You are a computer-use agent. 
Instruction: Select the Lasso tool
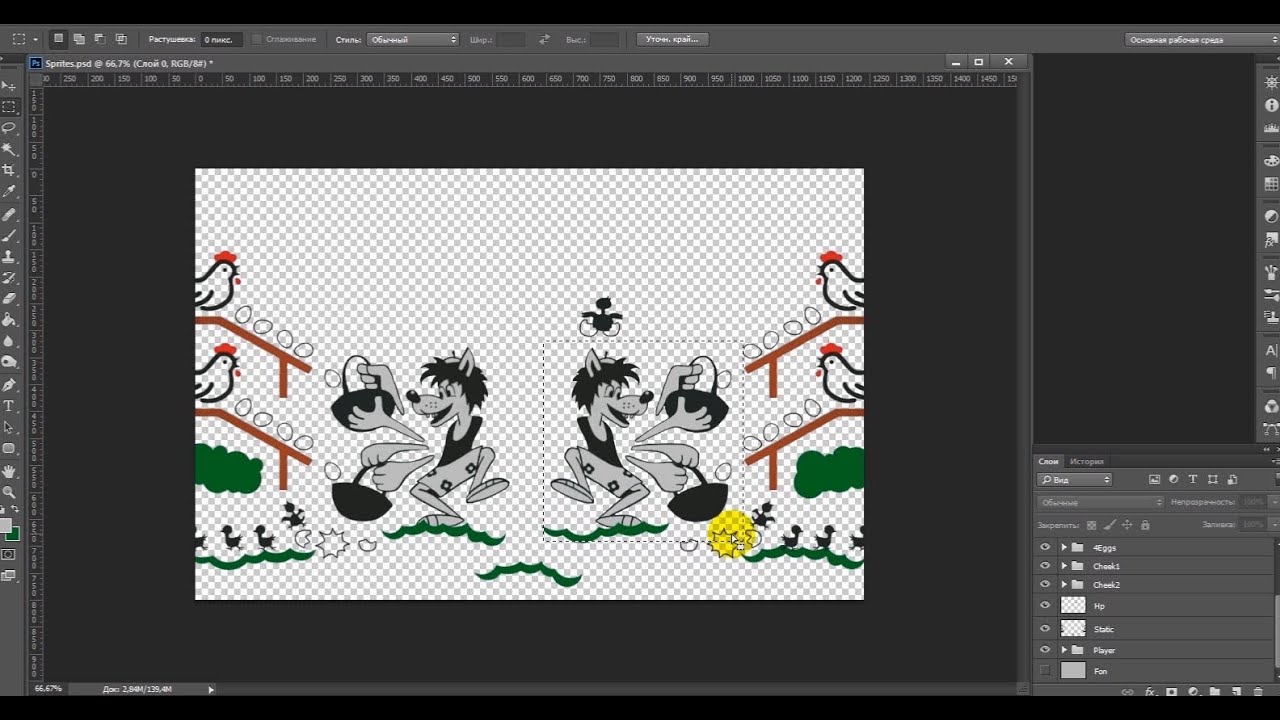9,128
